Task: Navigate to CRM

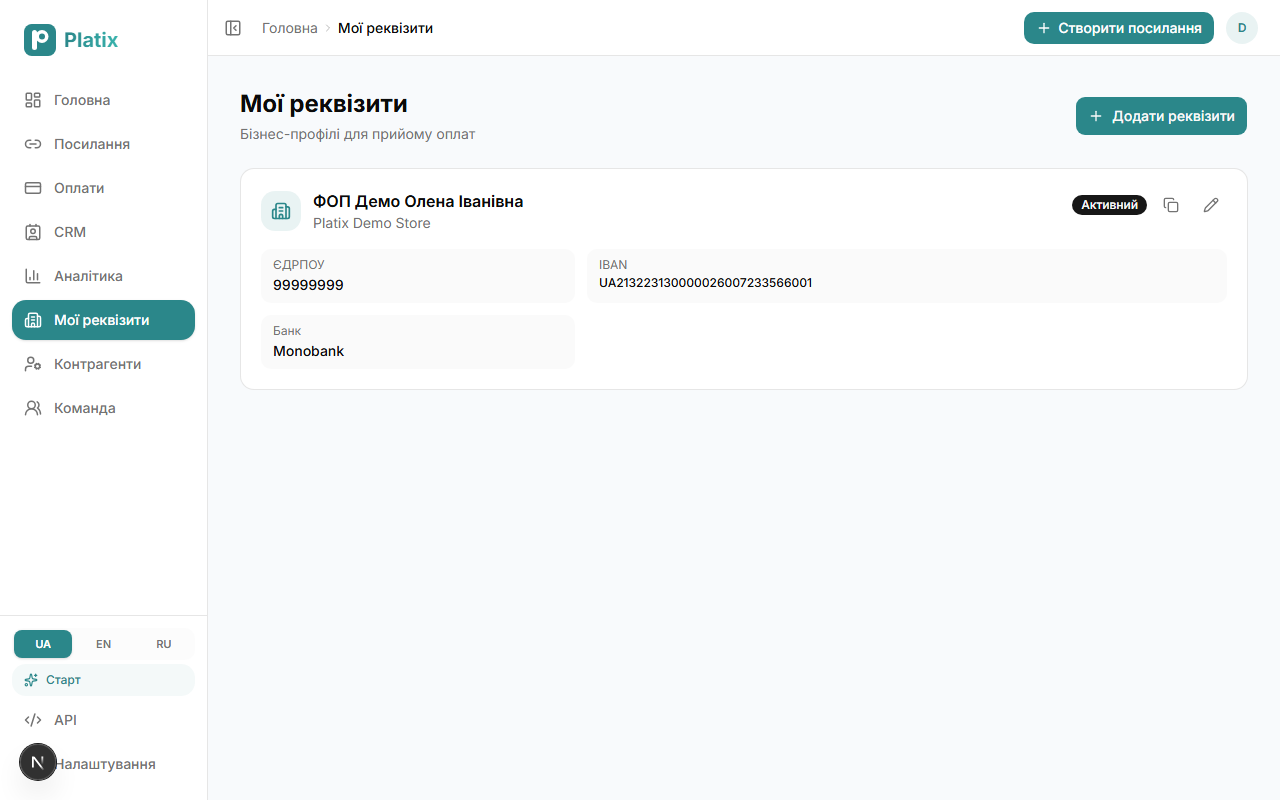Action: [x=103, y=232]
